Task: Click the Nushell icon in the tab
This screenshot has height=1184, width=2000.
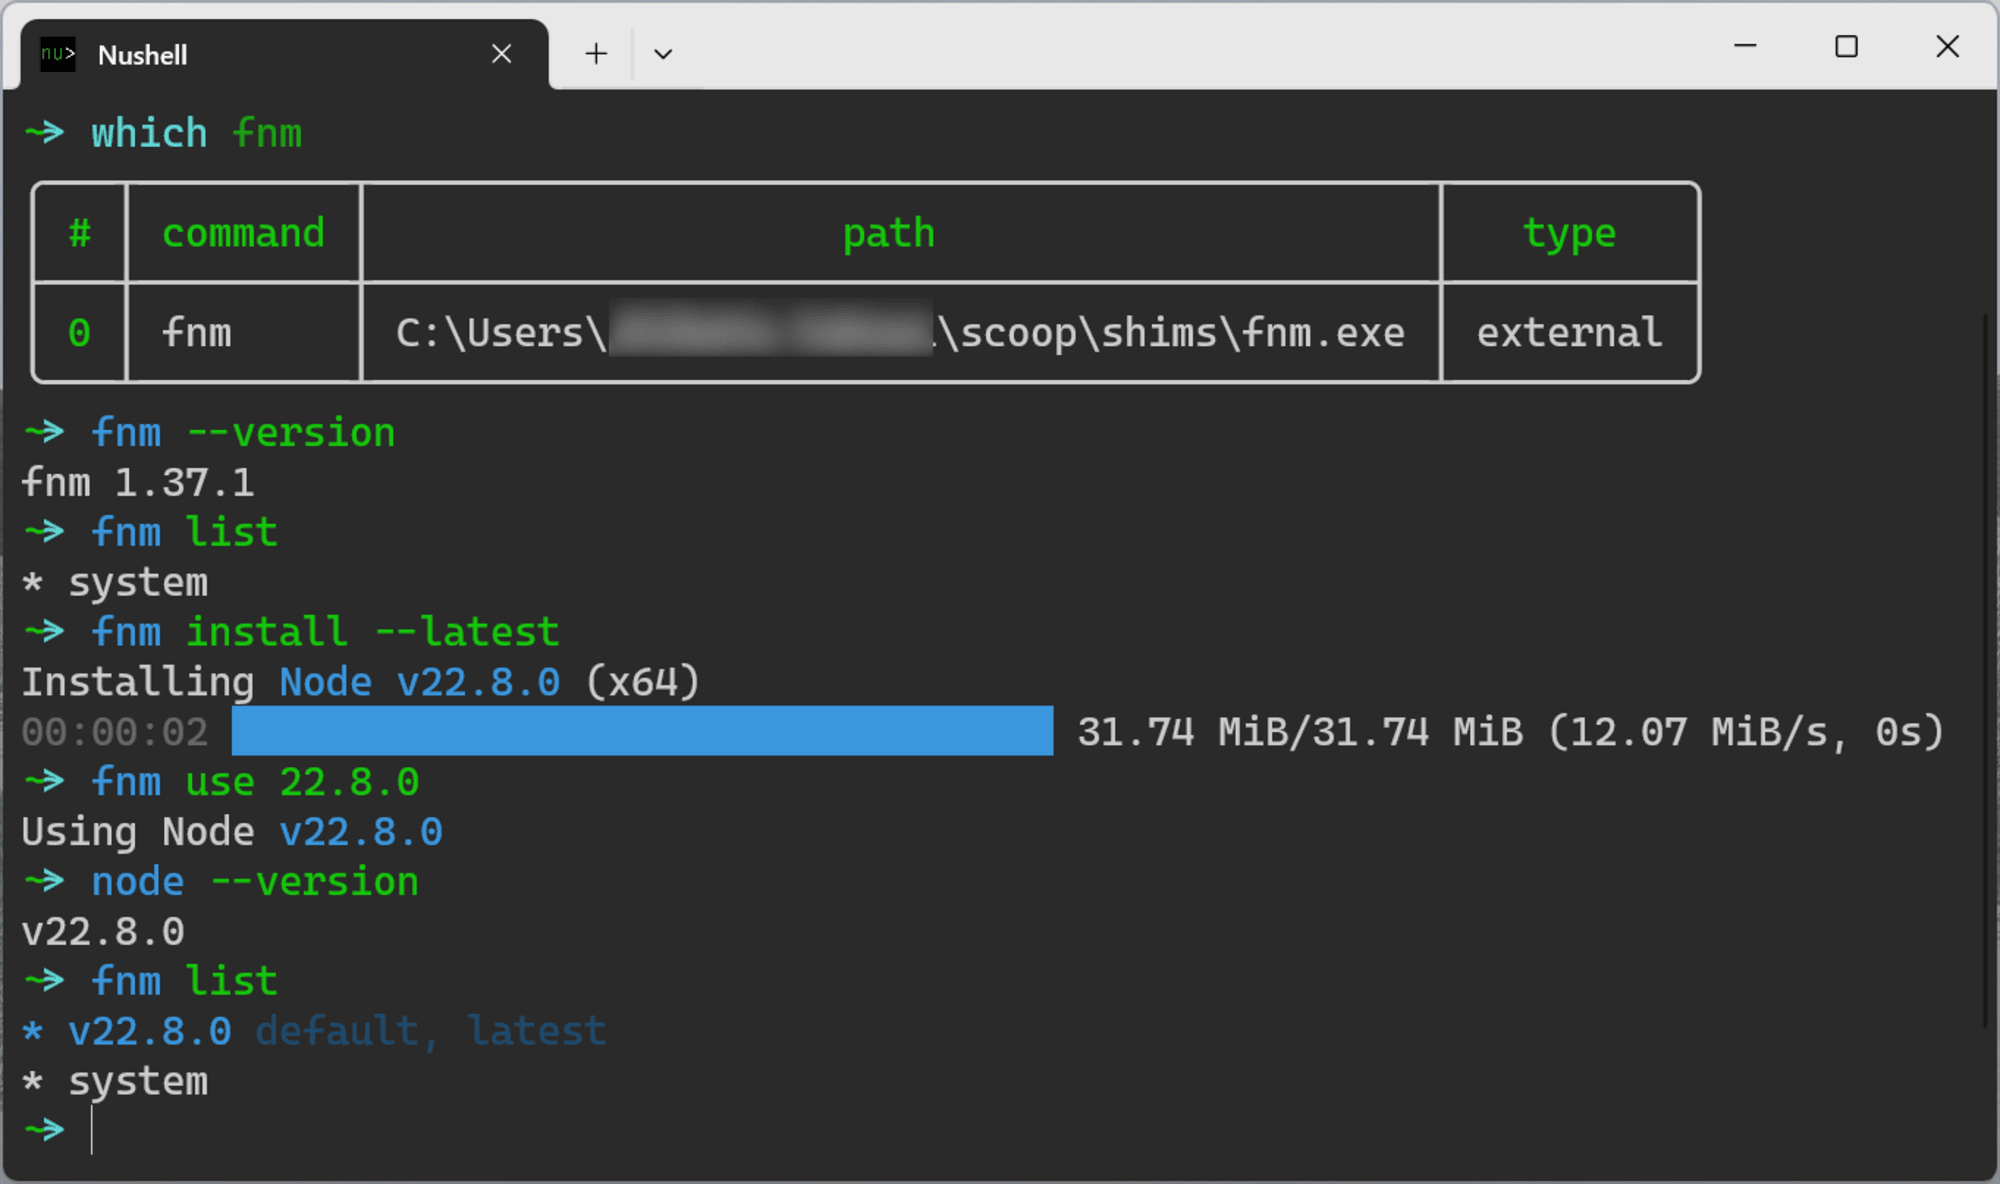Action: 57,54
